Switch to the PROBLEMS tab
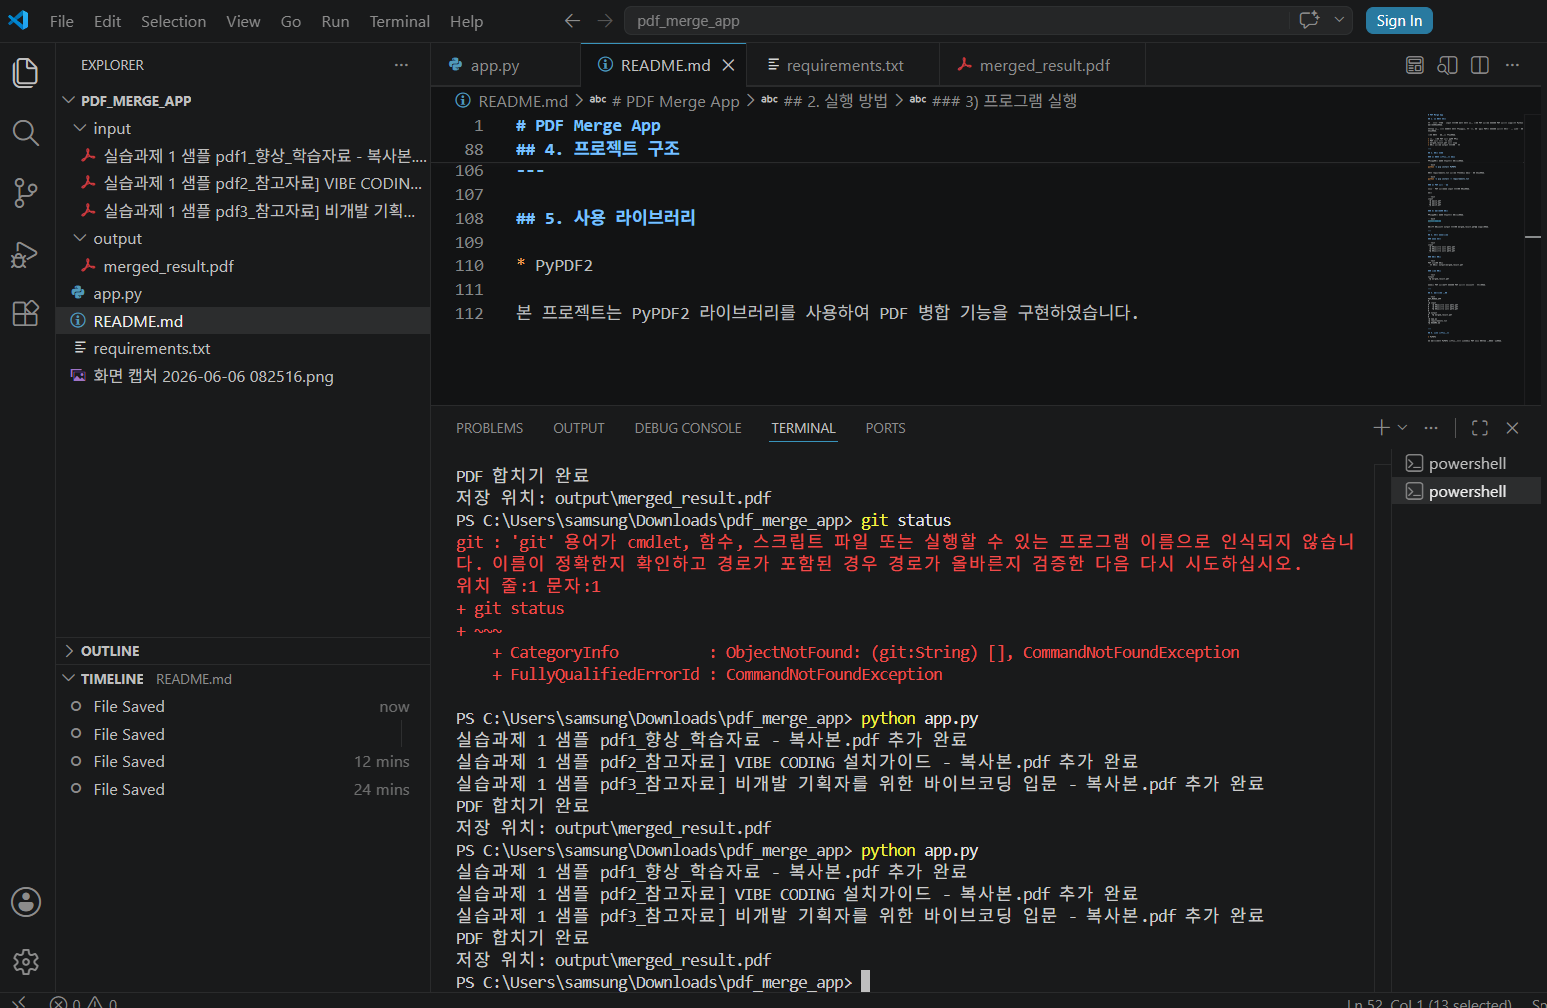 489,428
